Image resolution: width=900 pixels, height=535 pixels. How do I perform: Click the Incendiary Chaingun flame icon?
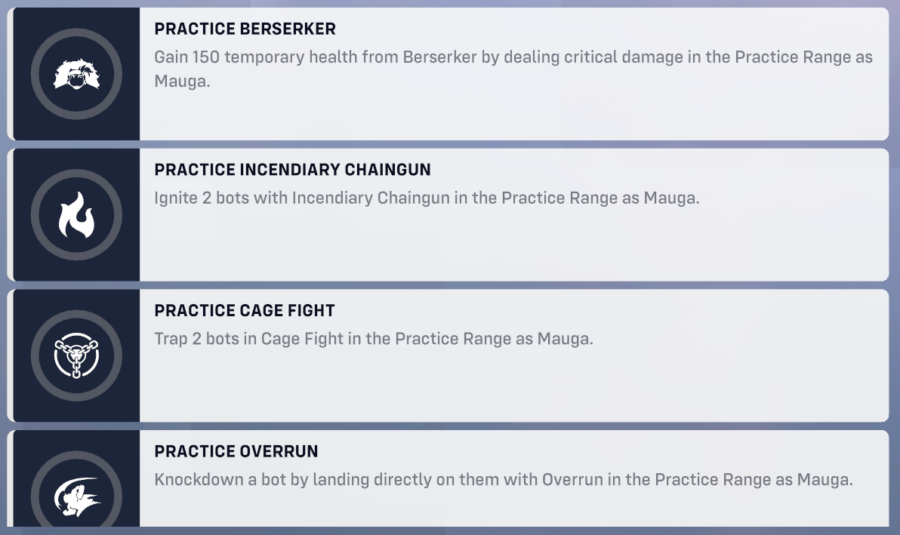coord(76,215)
